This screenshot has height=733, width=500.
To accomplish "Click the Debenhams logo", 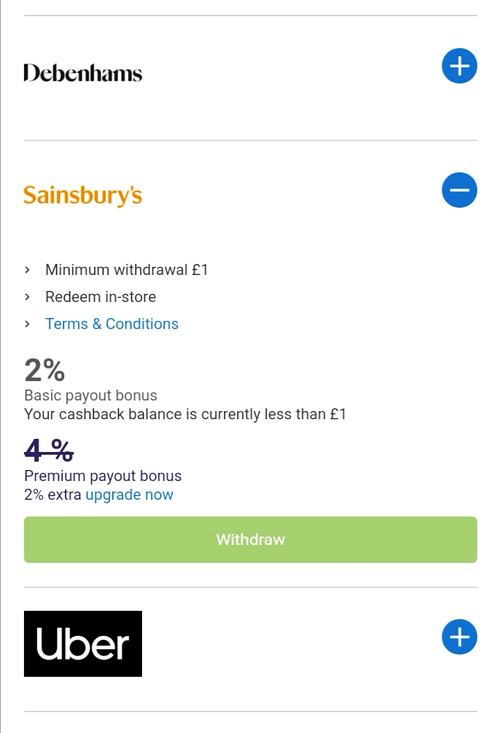I will 83,73.
